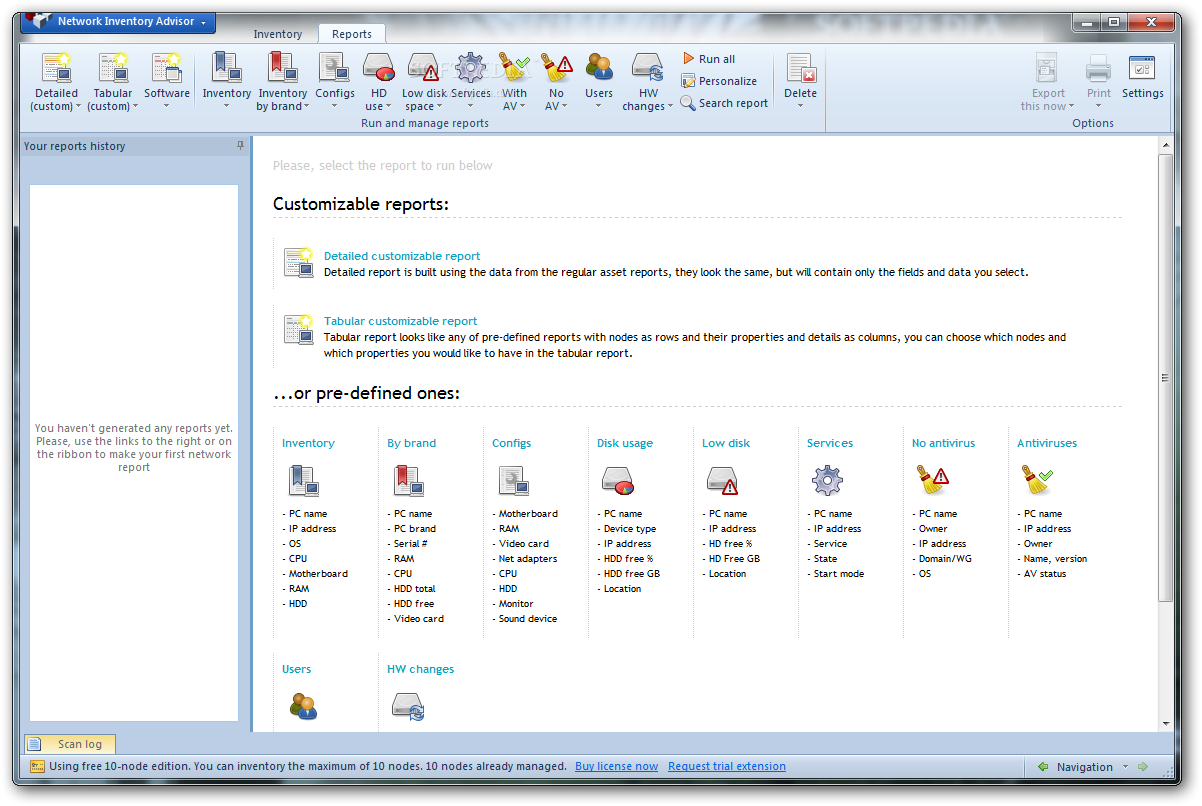Viewport: 1202px width, 806px height.
Task: Open Settings from the Options group
Action: (1142, 76)
